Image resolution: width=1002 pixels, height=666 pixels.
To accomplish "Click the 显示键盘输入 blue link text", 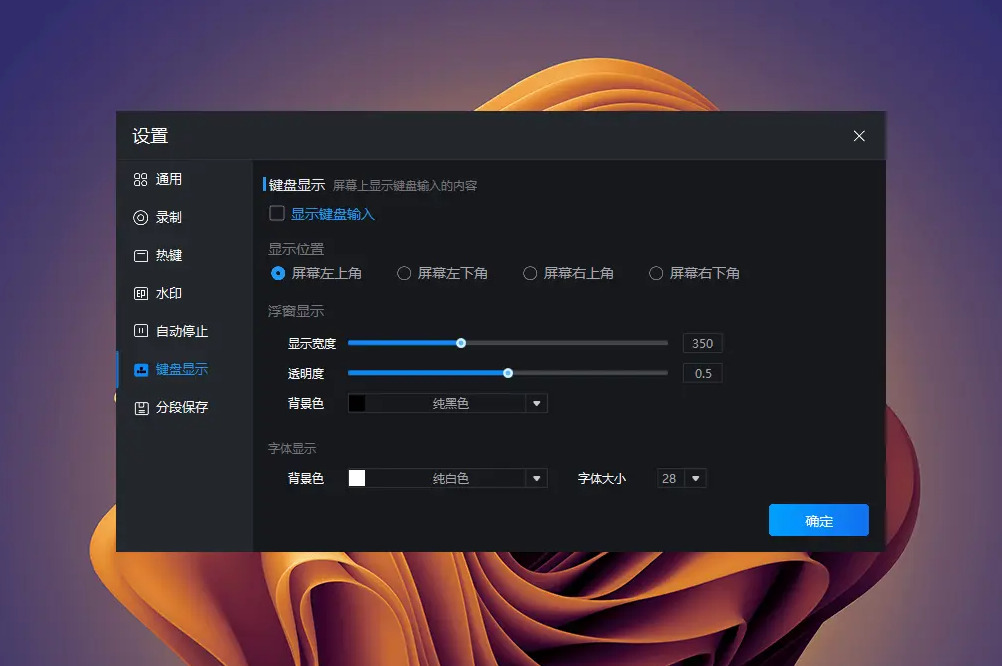I will [x=332, y=214].
